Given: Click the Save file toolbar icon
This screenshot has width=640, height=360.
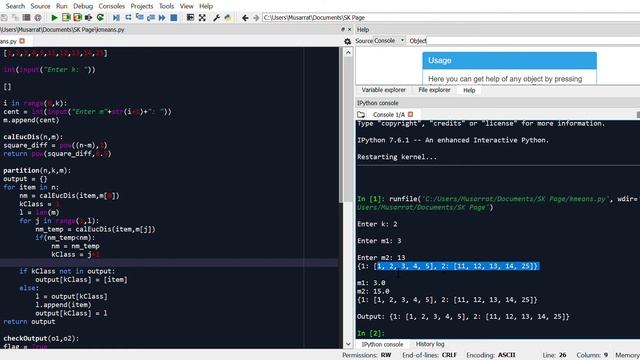Looking at the screenshot, I should point(4,18).
